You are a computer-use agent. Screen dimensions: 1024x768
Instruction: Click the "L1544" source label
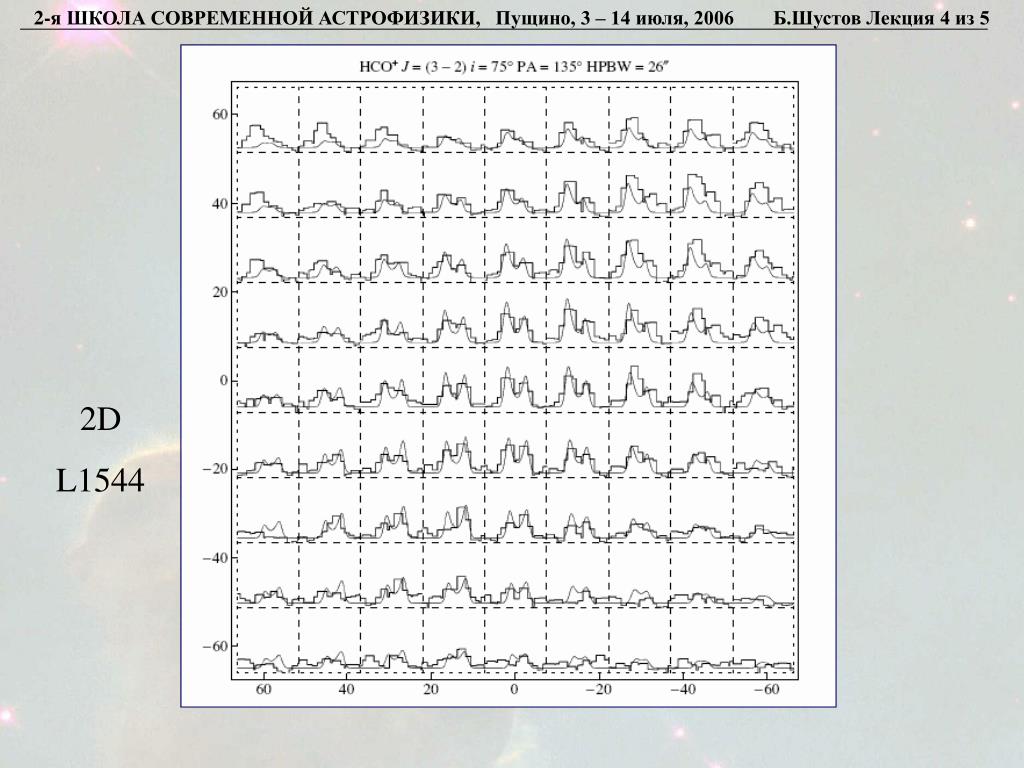100,482
